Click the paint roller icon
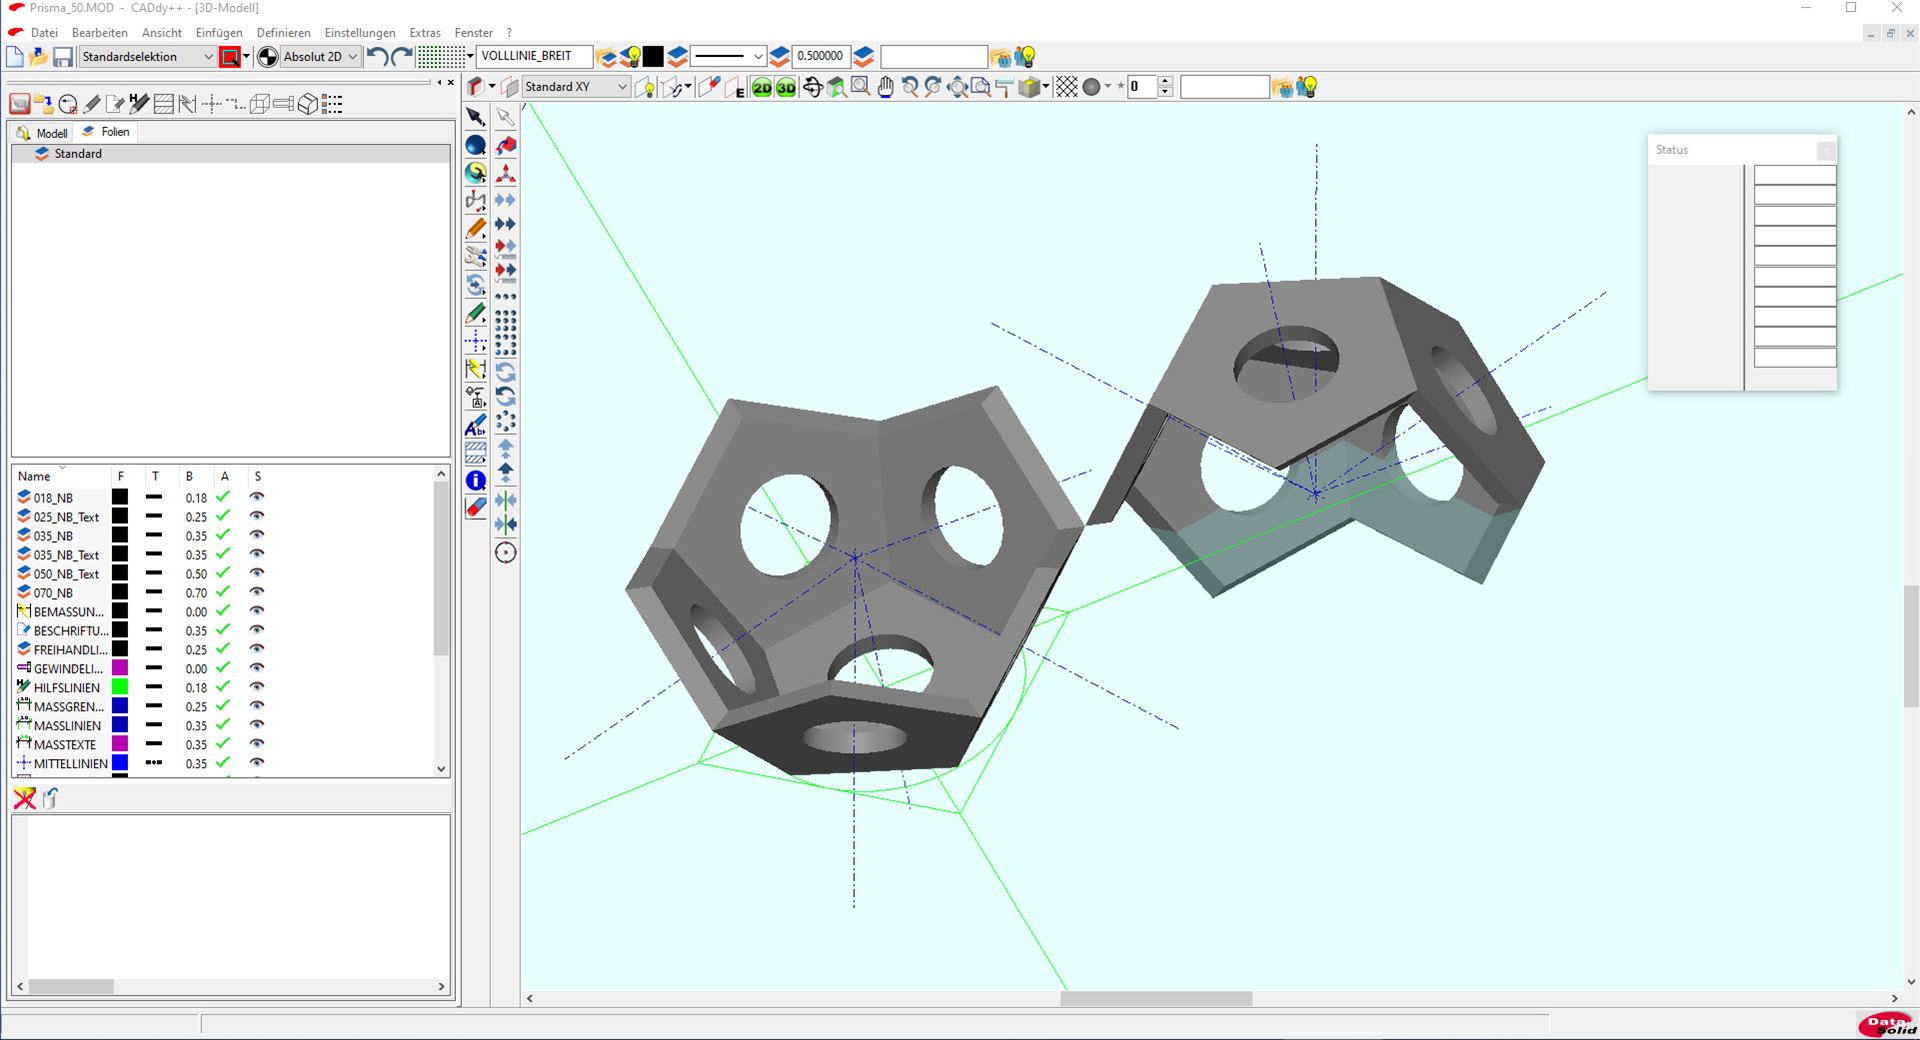 pyautogui.click(x=1004, y=88)
